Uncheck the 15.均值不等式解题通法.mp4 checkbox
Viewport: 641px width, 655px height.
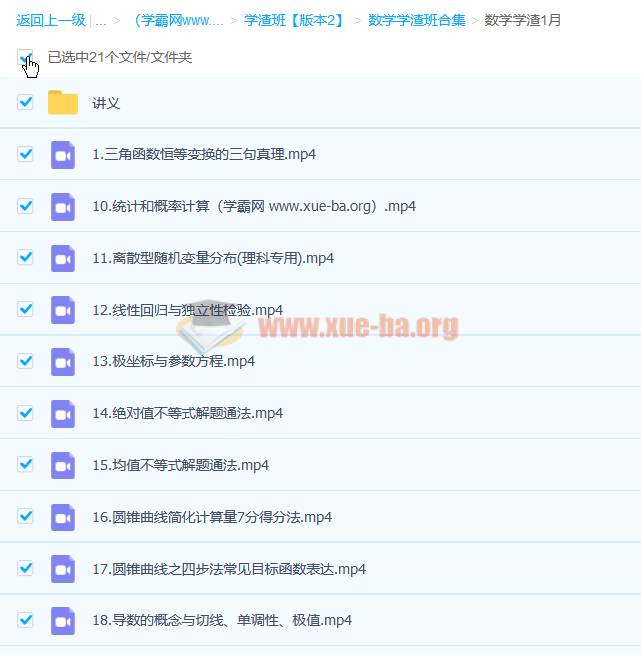point(25,464)
